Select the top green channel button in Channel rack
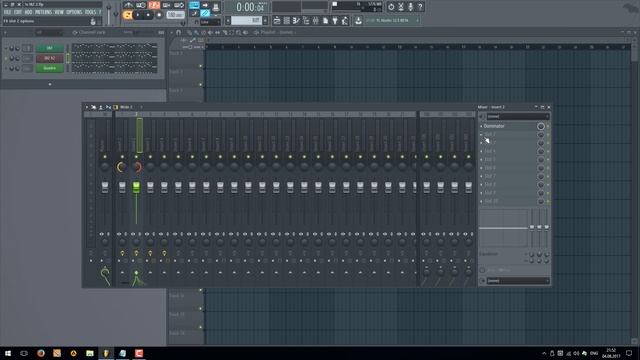 (49, 48)
